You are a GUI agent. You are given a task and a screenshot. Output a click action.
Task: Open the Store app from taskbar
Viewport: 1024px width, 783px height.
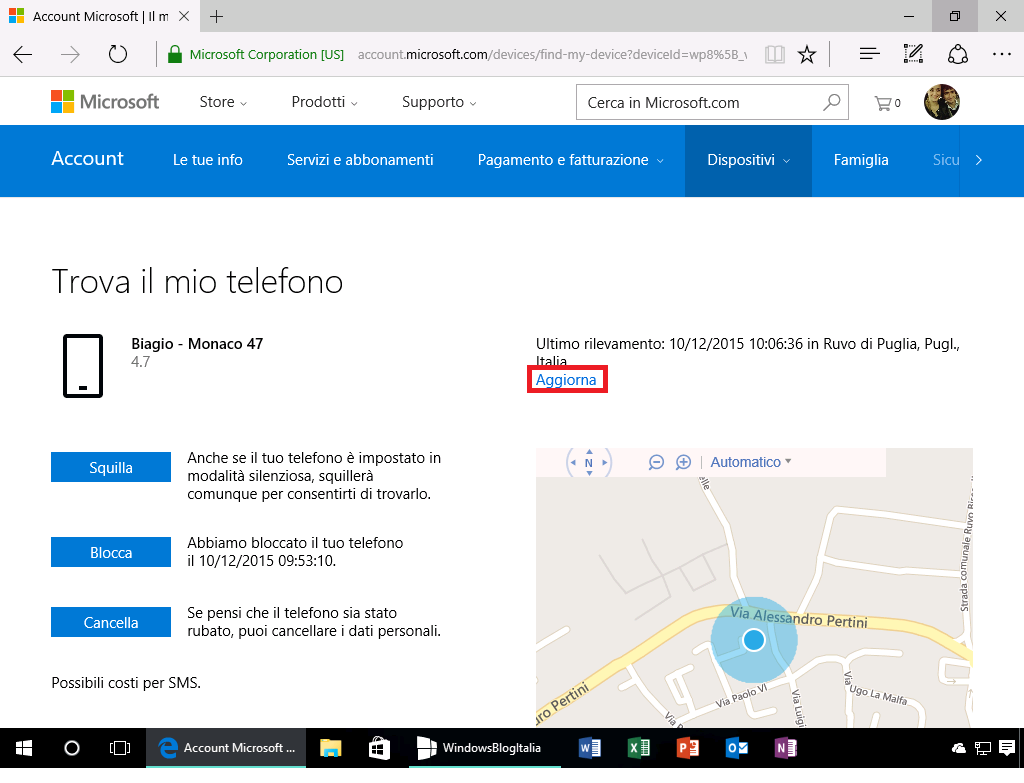click(x=379, y=748)
